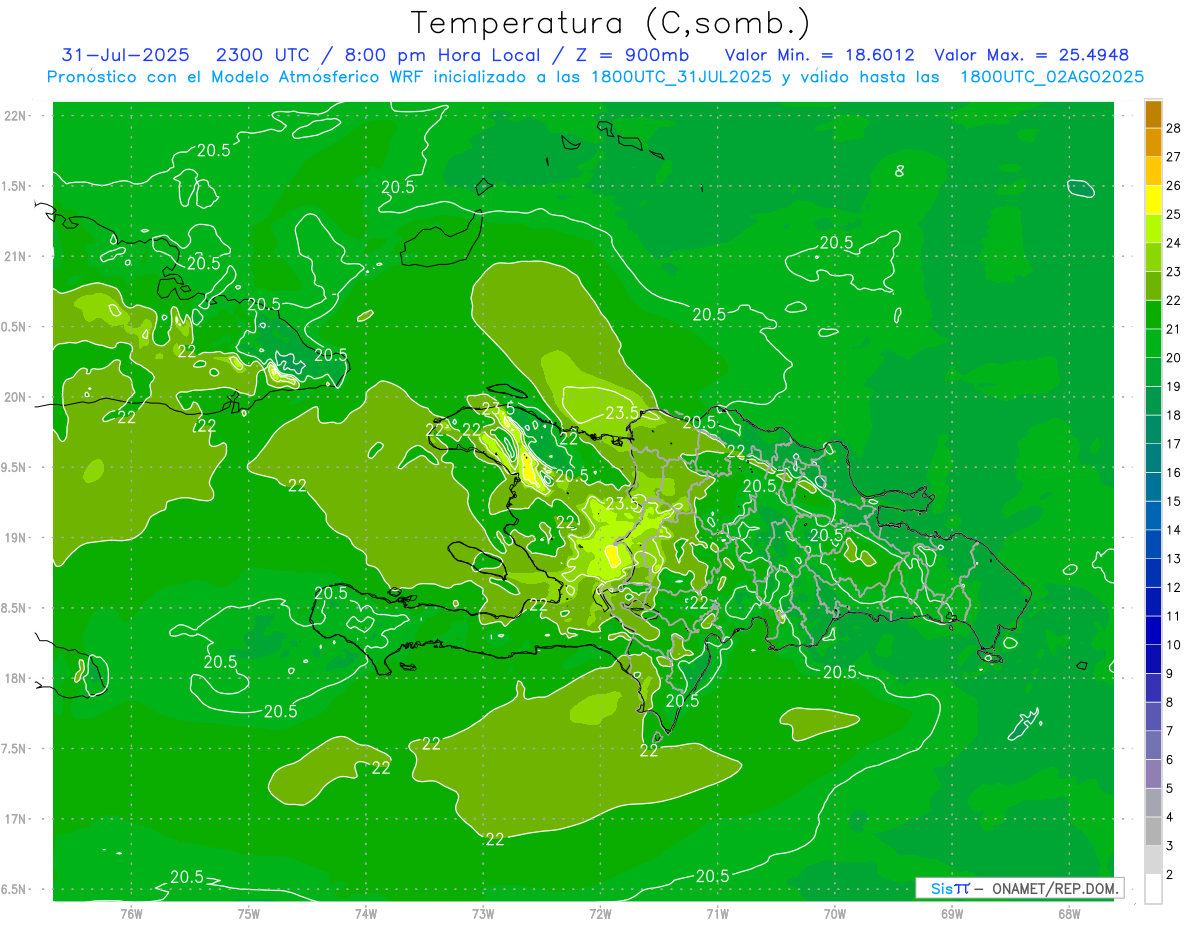Click legend value '28' on color scale
1200x927 pixels.
pyautogui.click(x=1174, y=127)
